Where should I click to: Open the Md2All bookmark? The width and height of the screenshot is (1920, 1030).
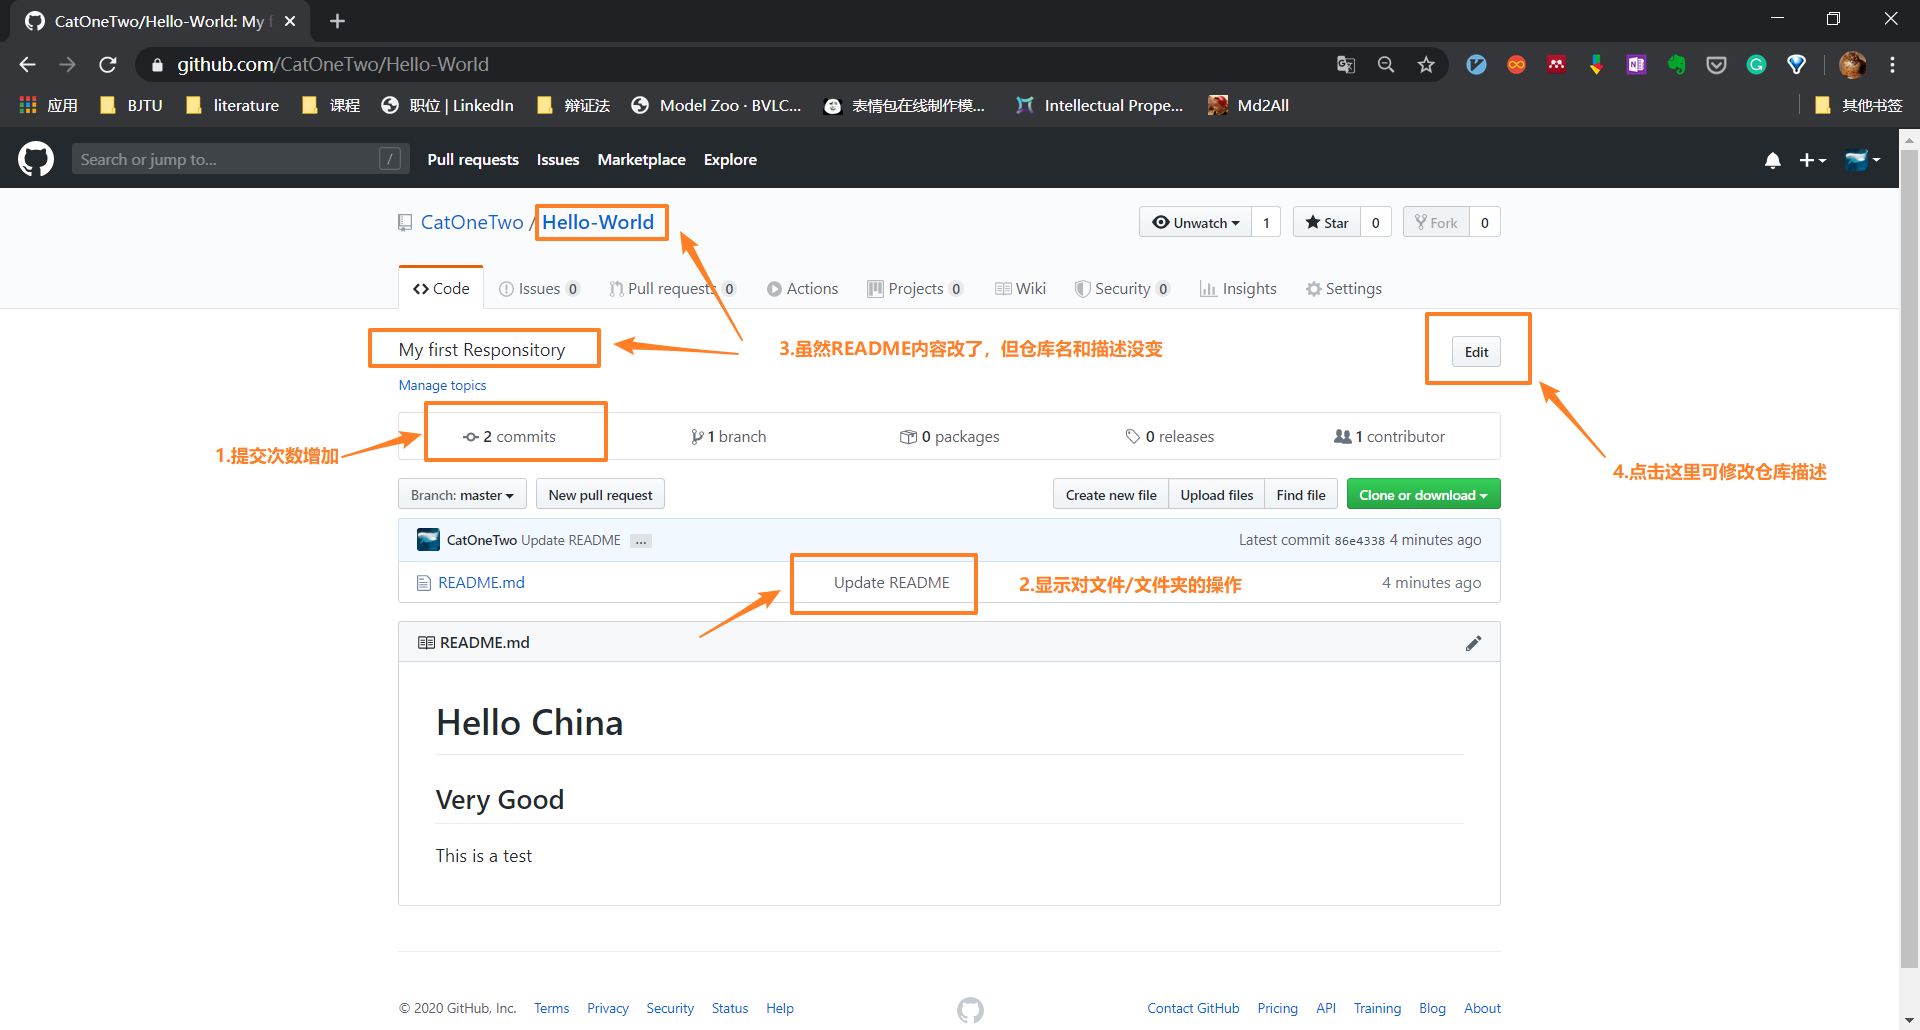(x=1249, y=105)
